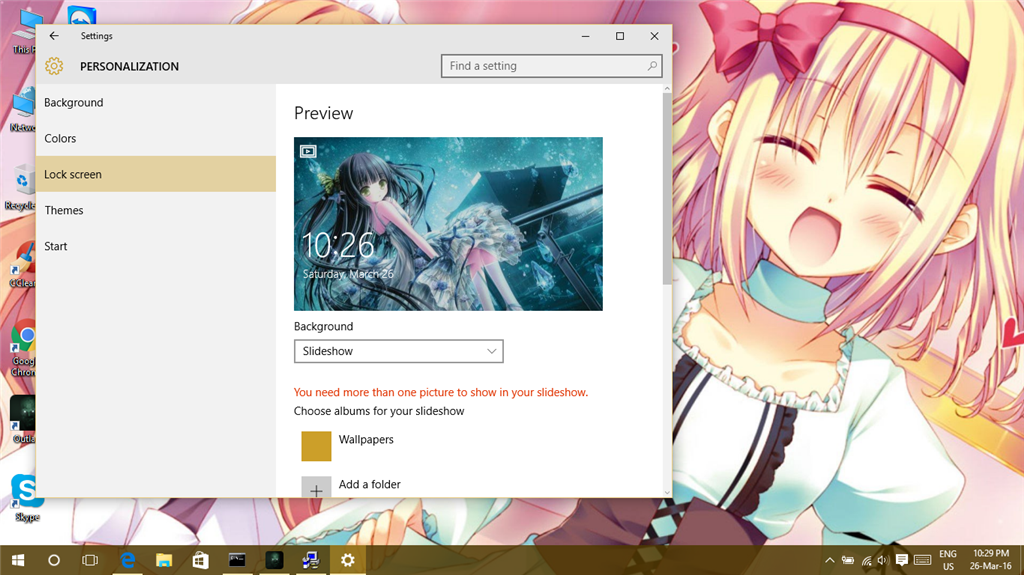Click the search magnifier in Find a setting
Screen dimensions: 1024x575
[652, 66]
